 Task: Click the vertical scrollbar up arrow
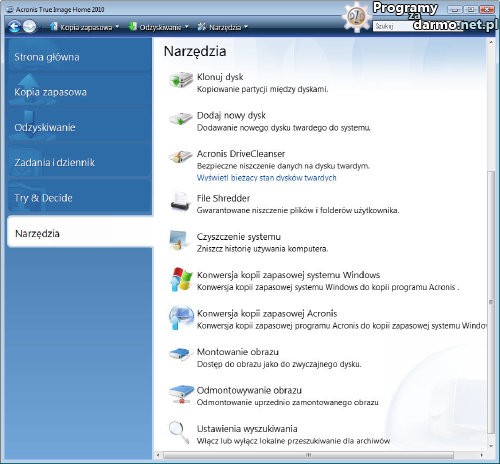click(491, 42)
